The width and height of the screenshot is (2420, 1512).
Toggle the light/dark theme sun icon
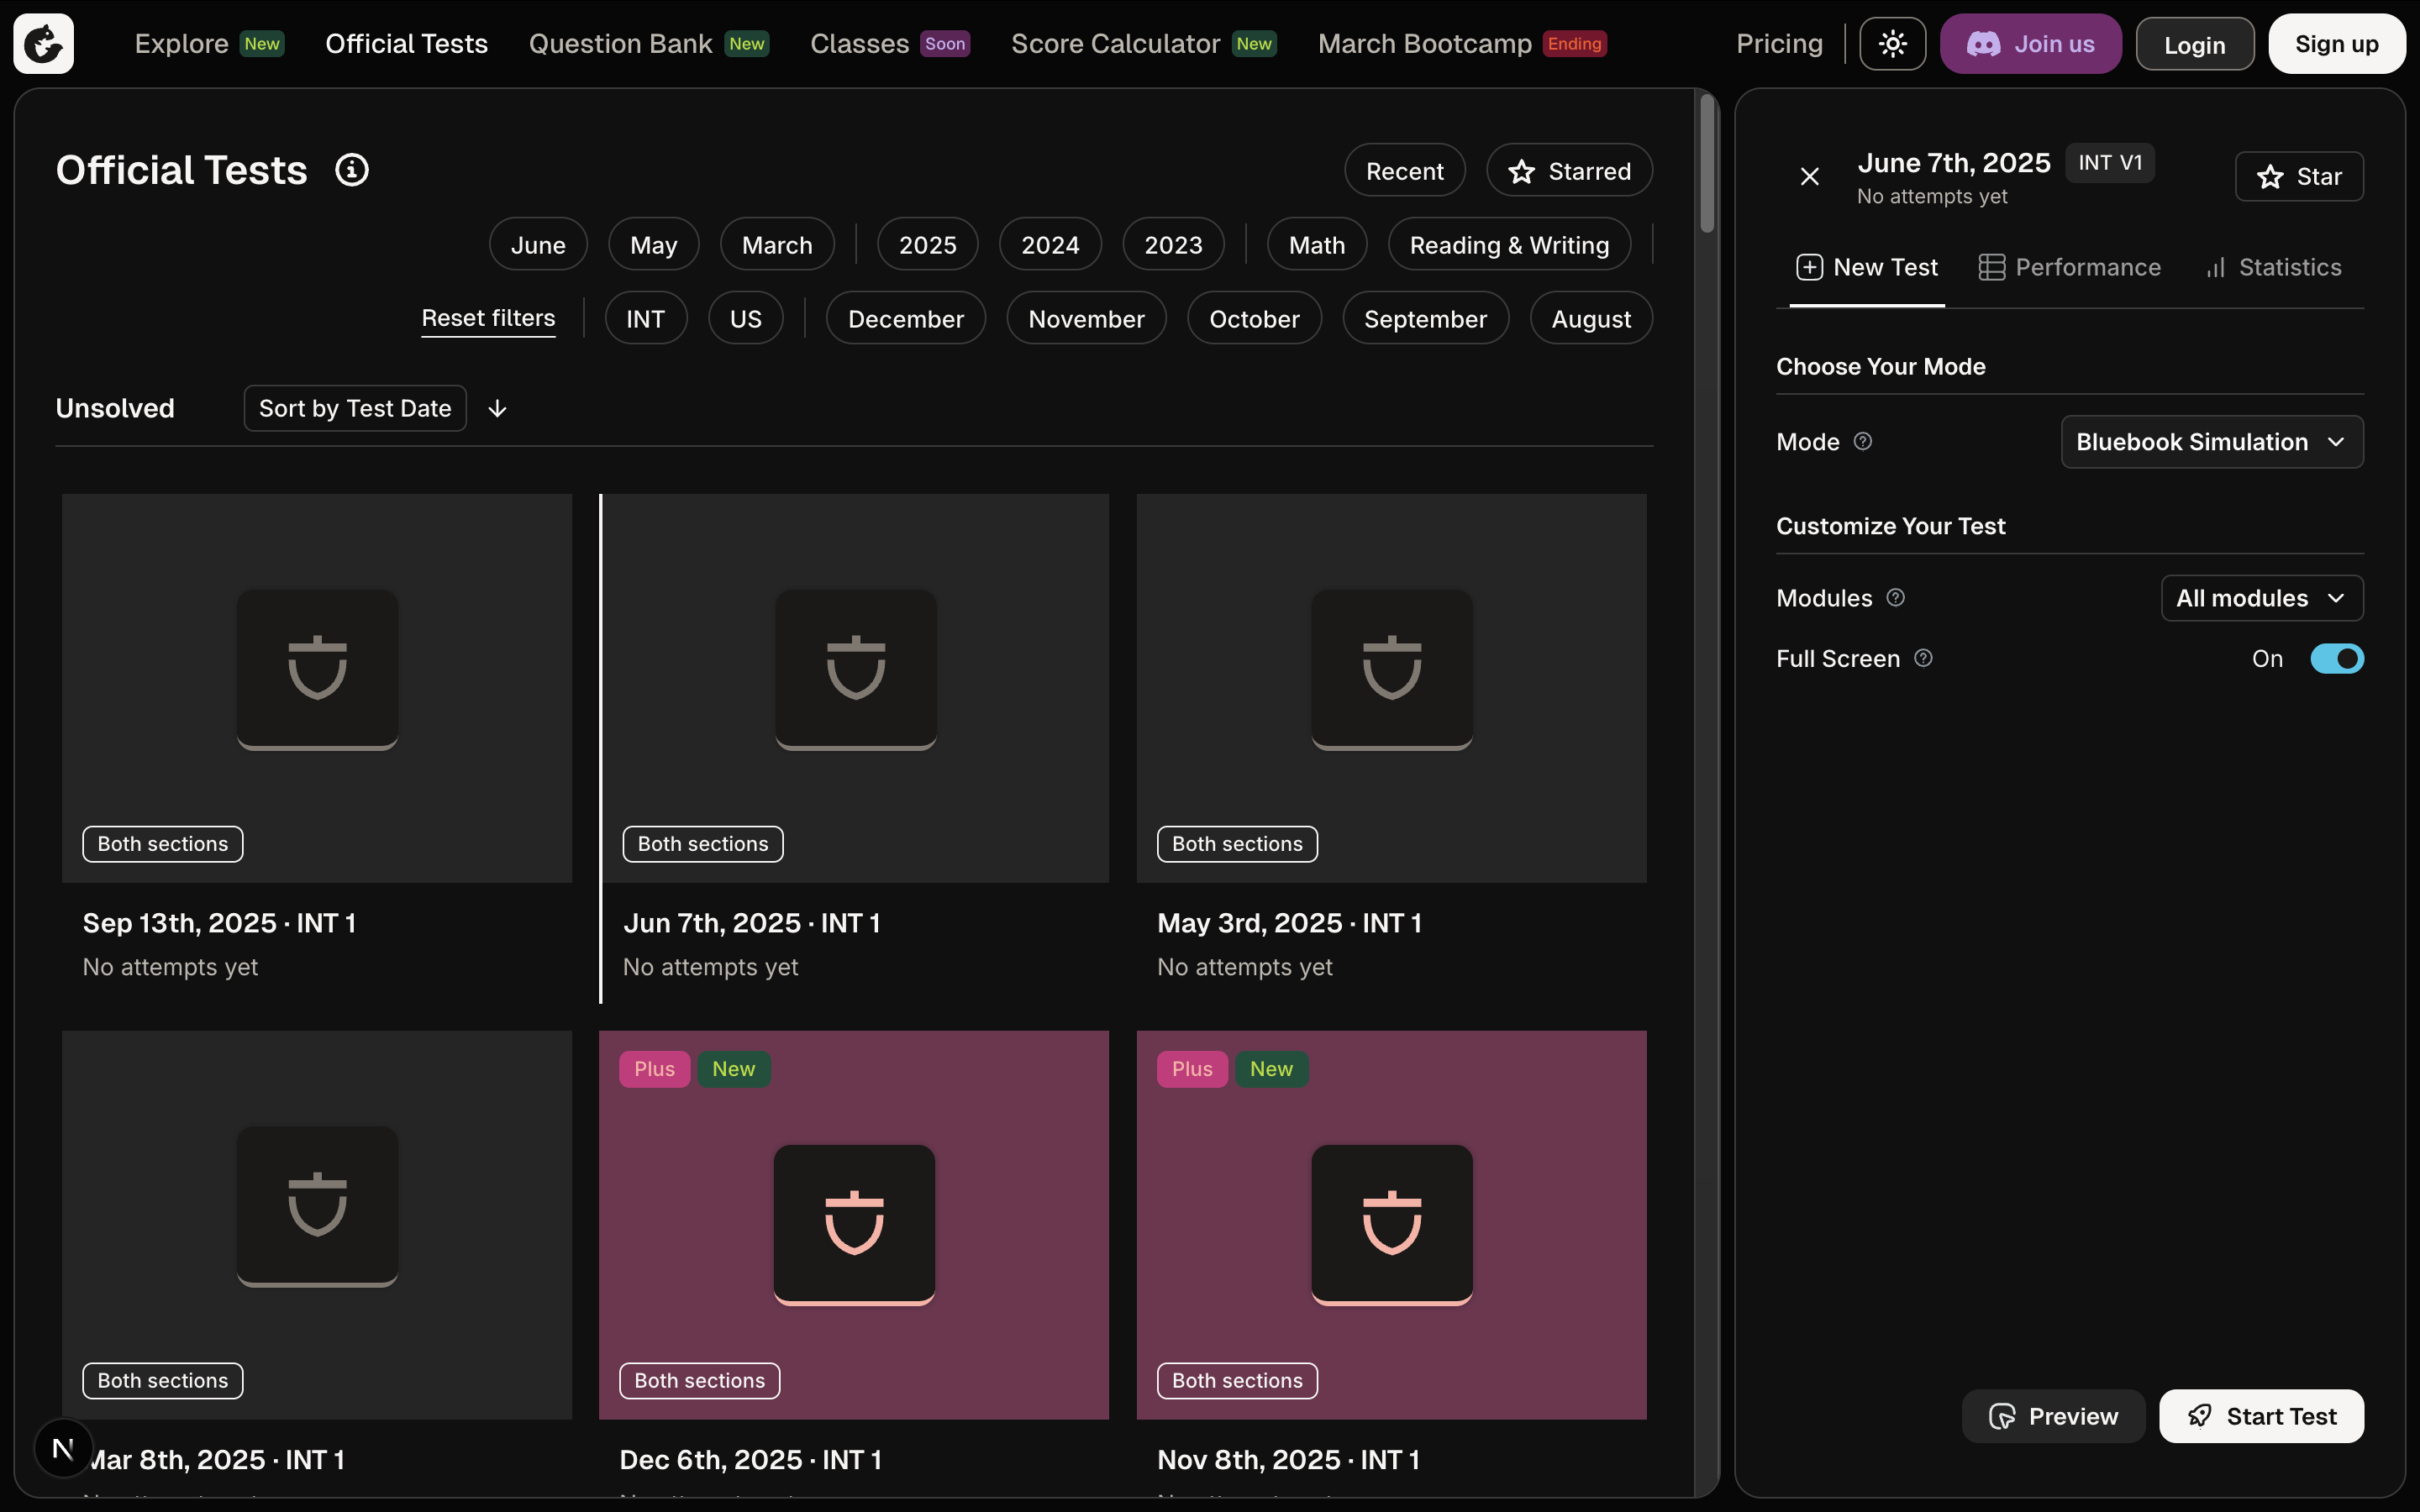[1892, 44]
